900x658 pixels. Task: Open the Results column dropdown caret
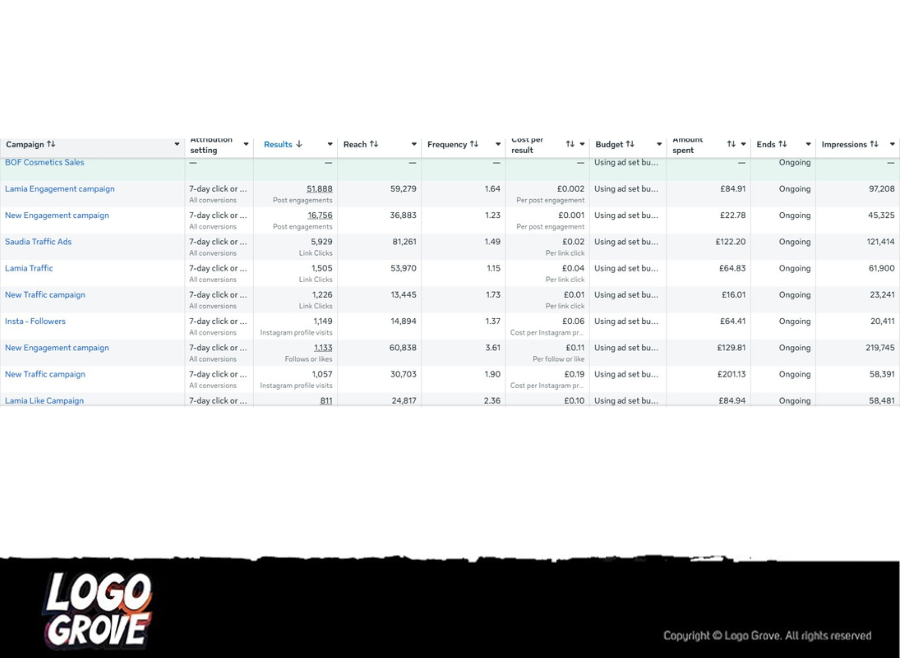[330, 144]
